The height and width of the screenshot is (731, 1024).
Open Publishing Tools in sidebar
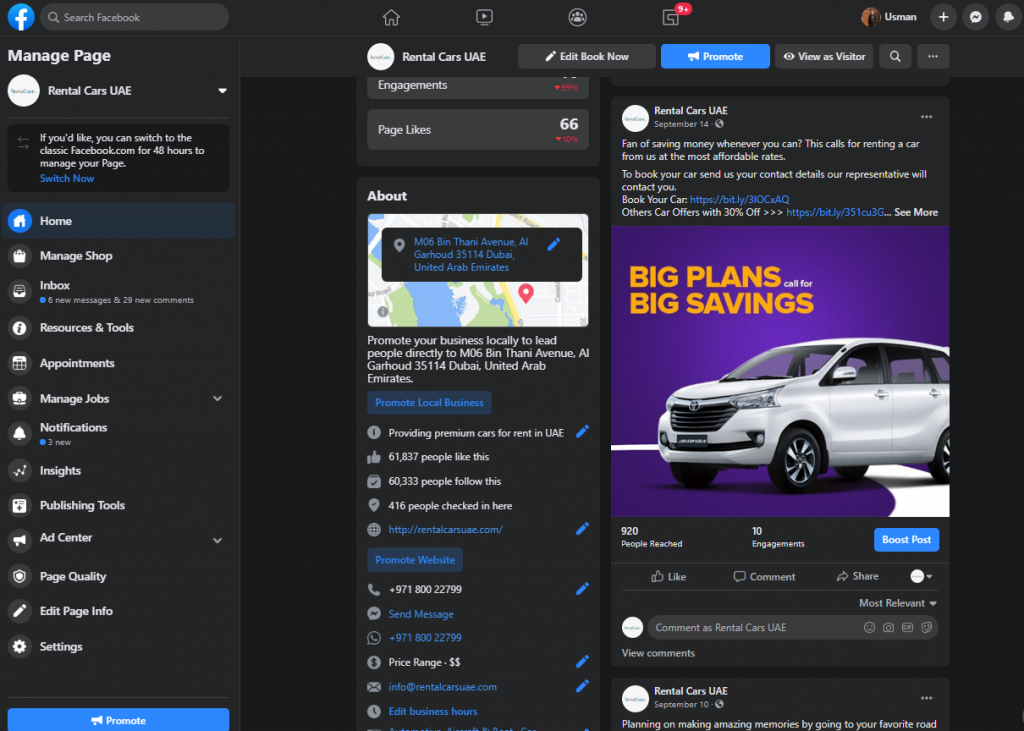tap(119, 506)
